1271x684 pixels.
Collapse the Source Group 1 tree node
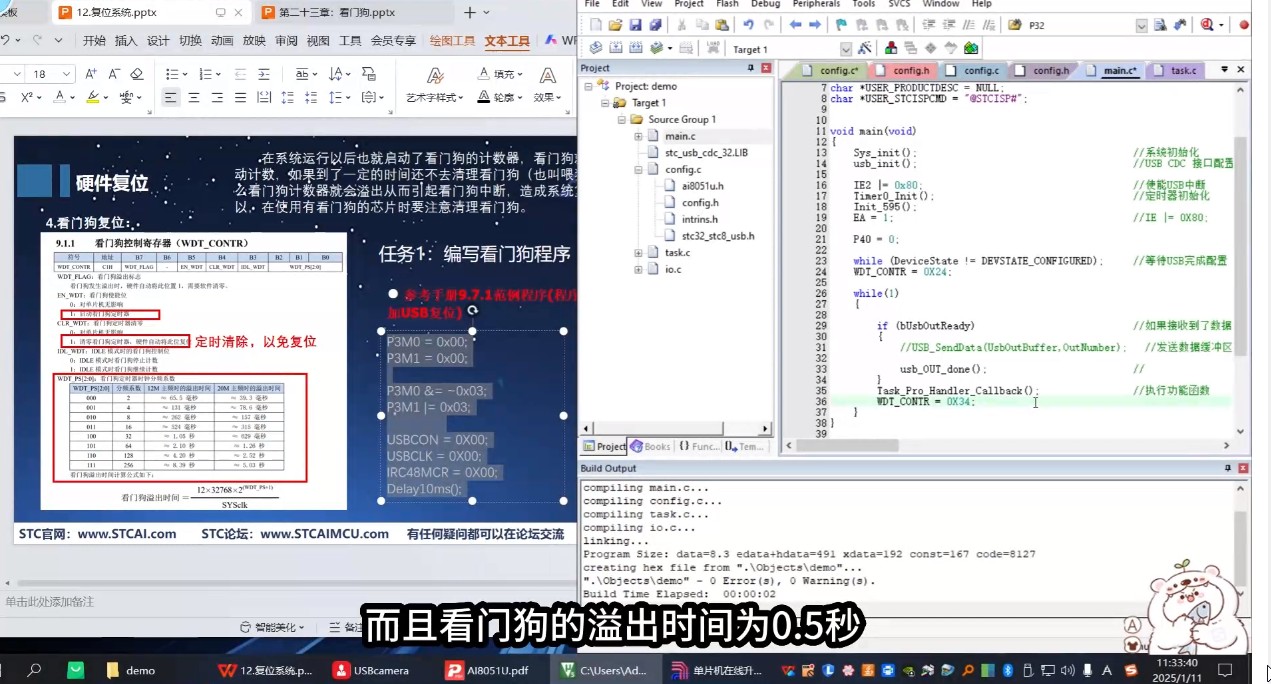pyautogui.click(x=621, y=118)
